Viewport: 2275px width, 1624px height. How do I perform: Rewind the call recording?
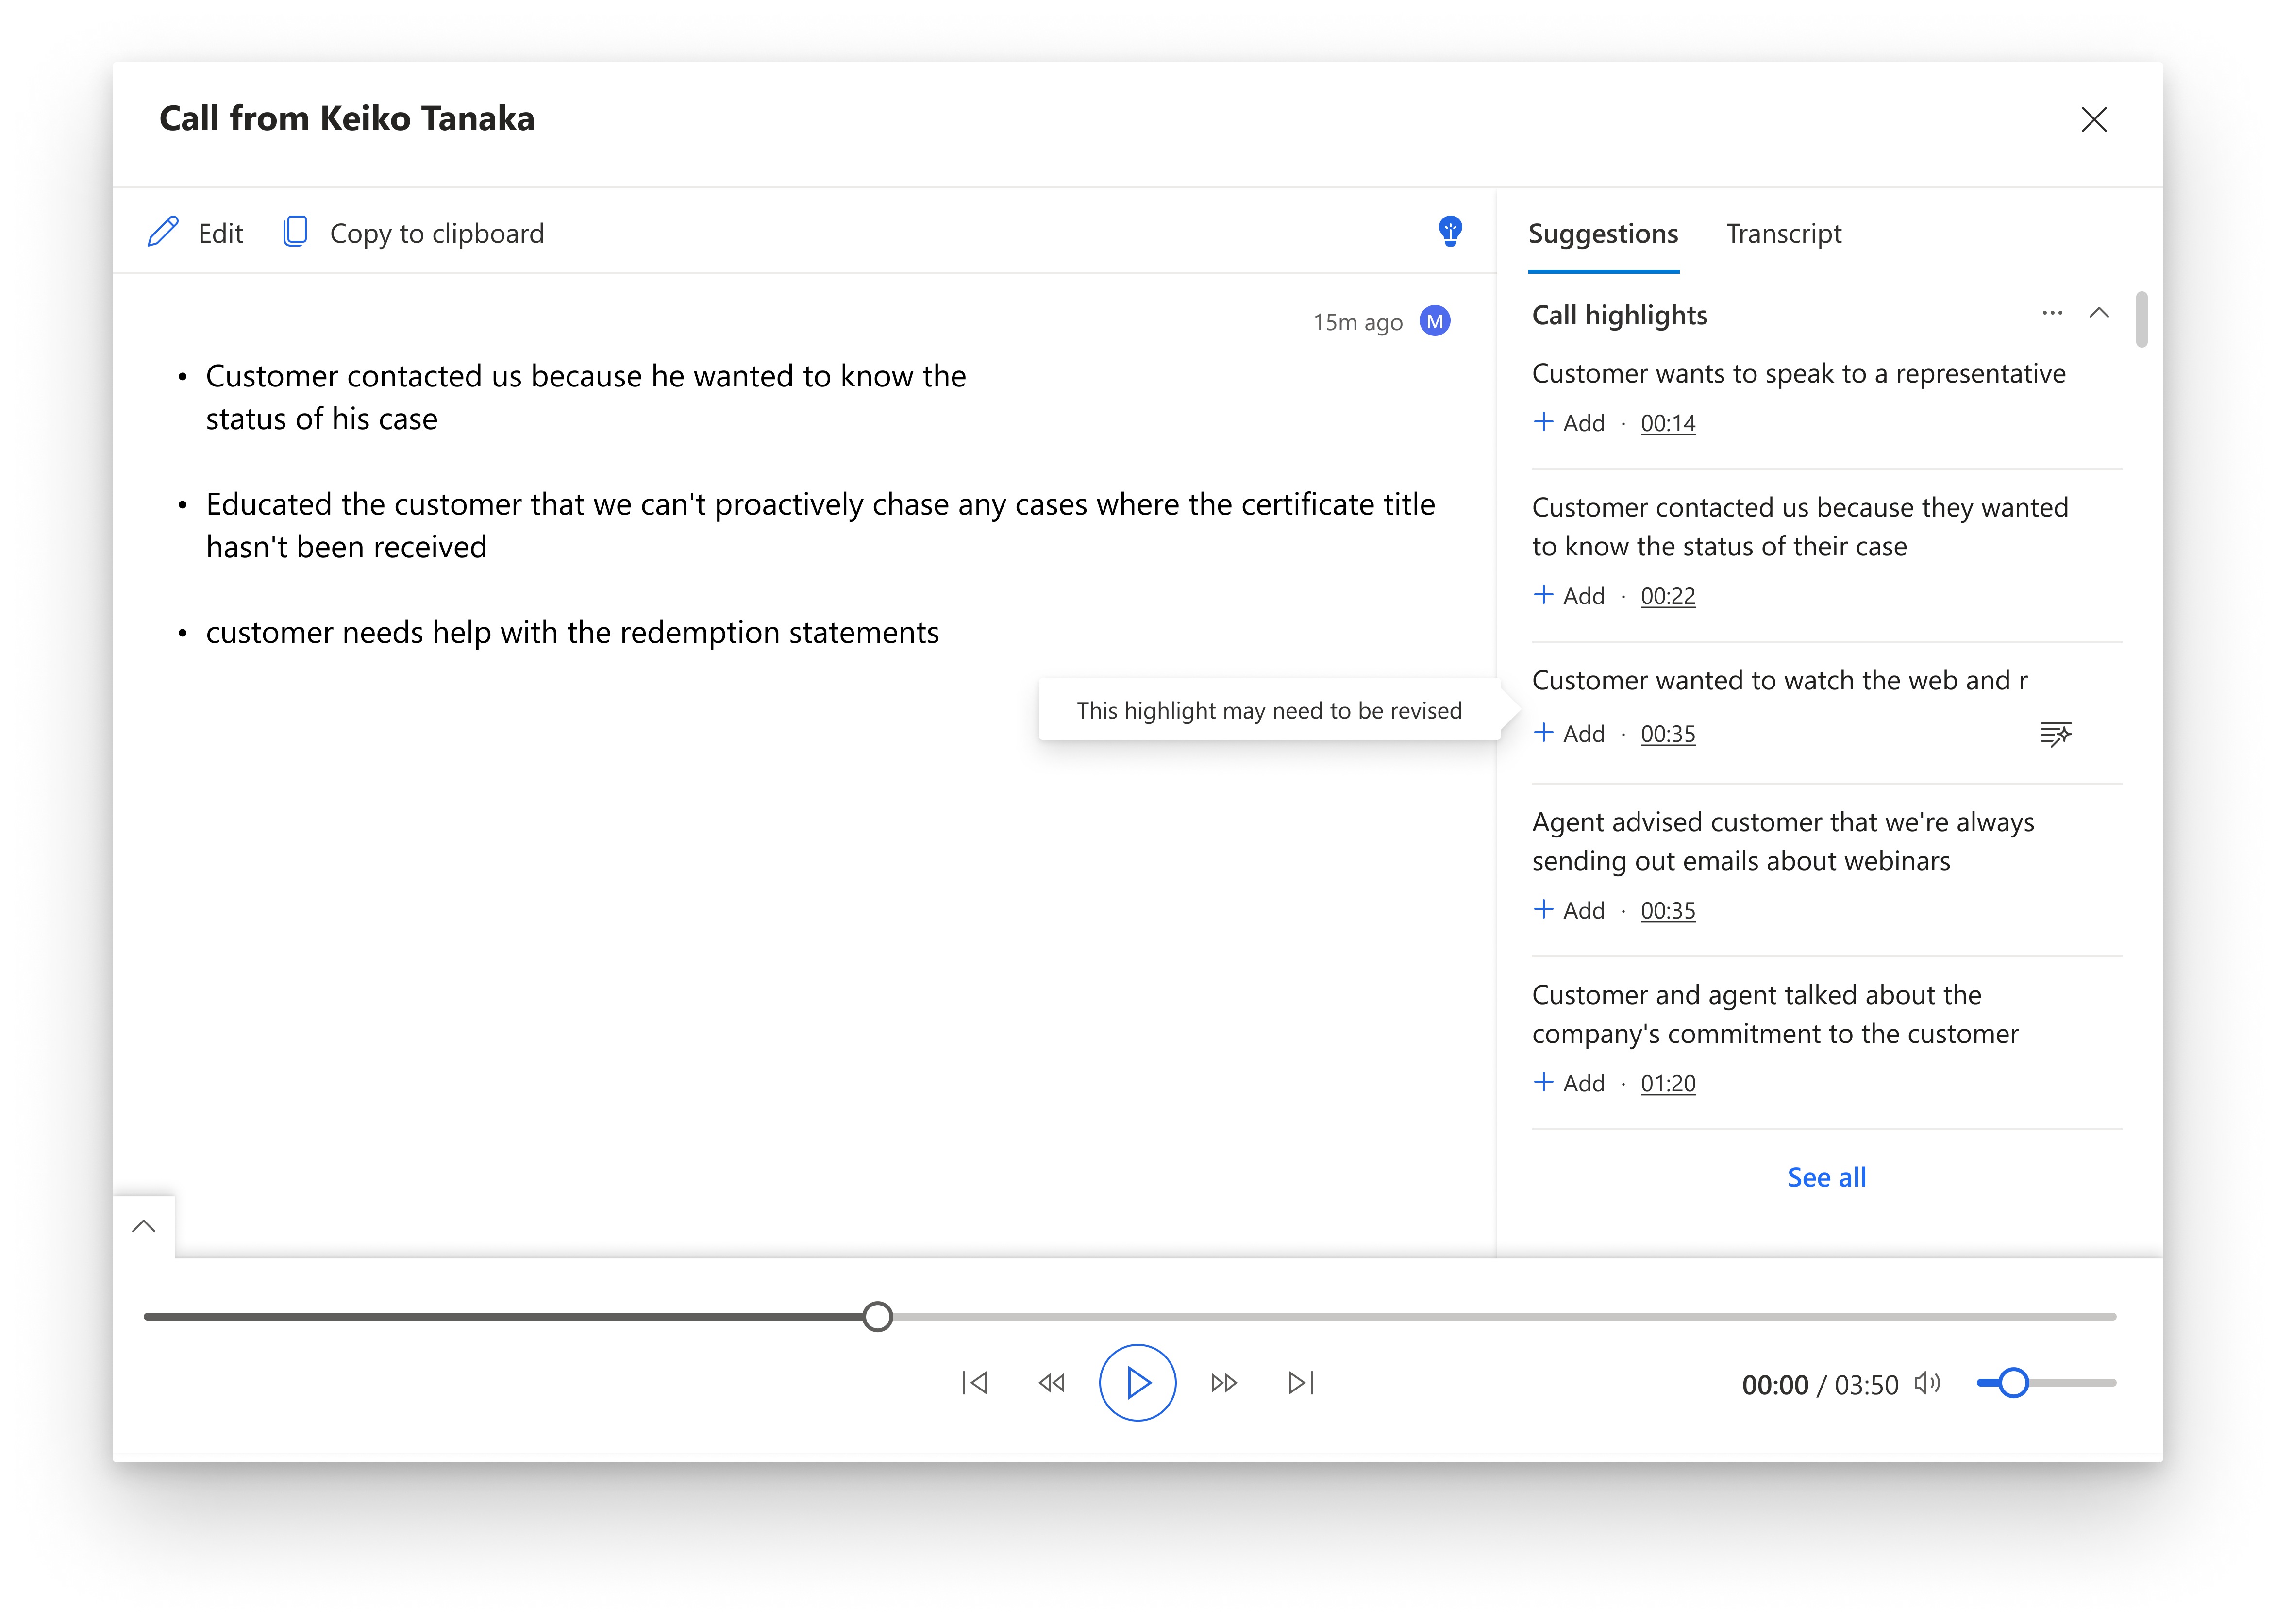coord(1052,1383)
